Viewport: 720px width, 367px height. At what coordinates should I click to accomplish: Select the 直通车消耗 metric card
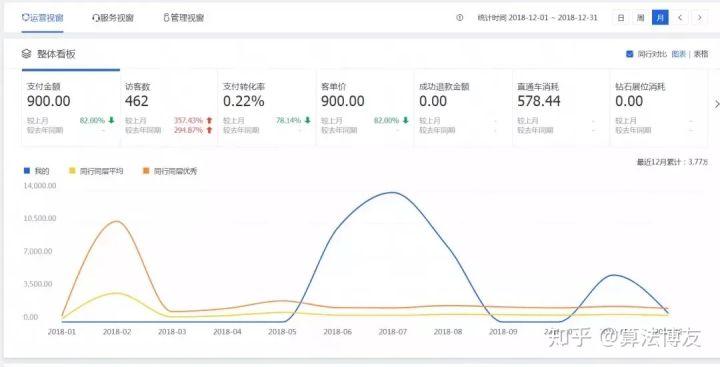point(561,108)
